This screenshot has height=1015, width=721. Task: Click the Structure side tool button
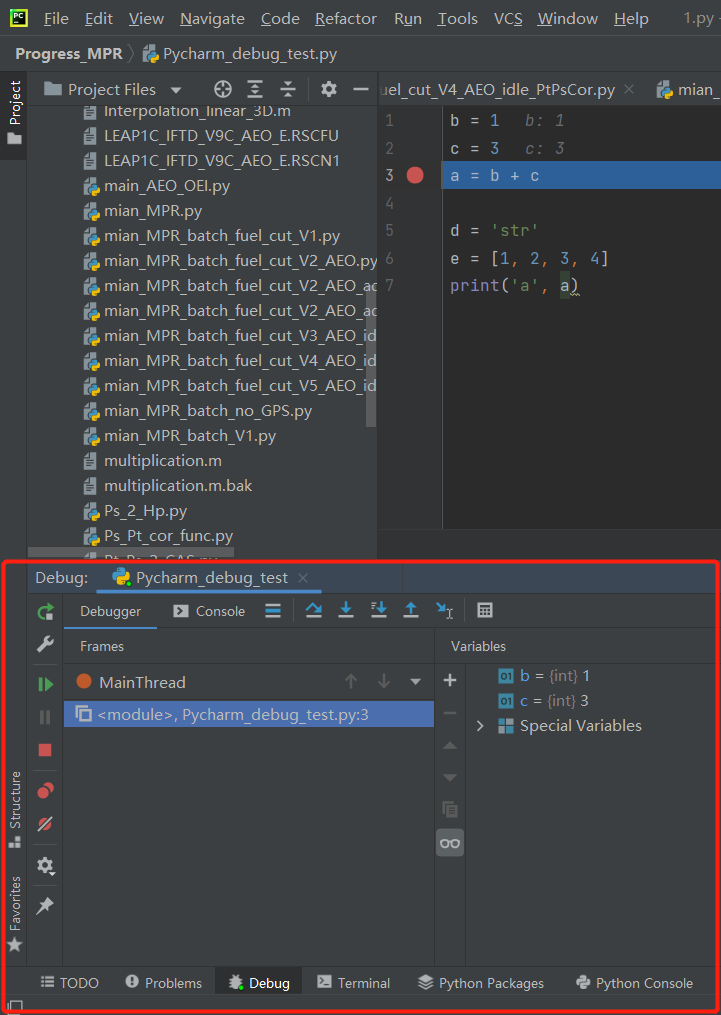pos(14,809)
